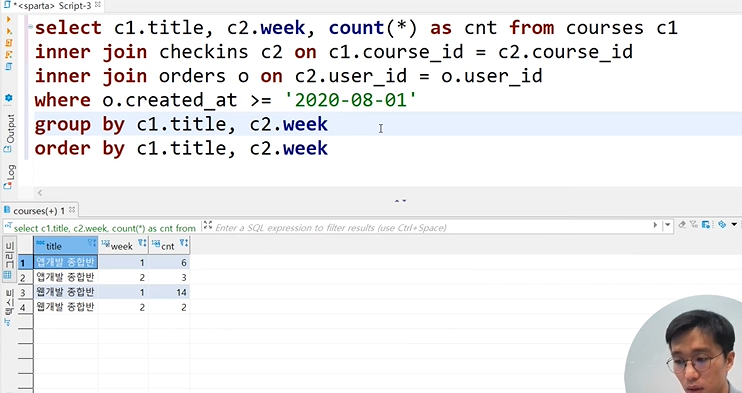Click the remove filter eraser icon
This screenshot has width=742, height=393.
[x=682, y=224]
